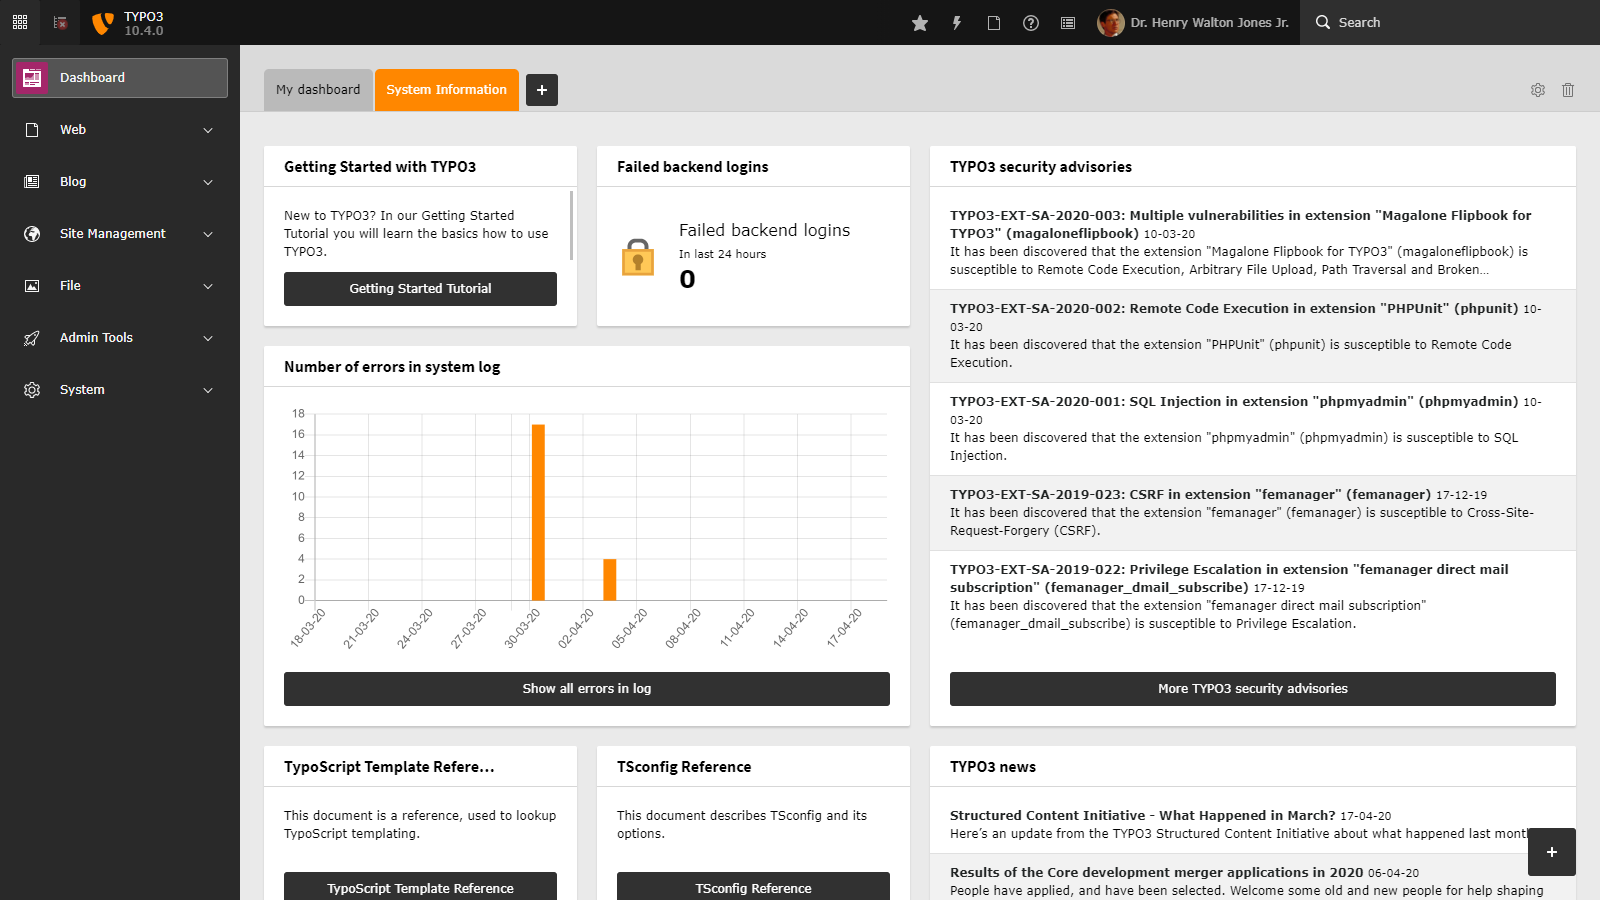Screen dimensions: 1600x900
Task: Delete dashboard using the trash icon
Action: [x=1568, y=90]
